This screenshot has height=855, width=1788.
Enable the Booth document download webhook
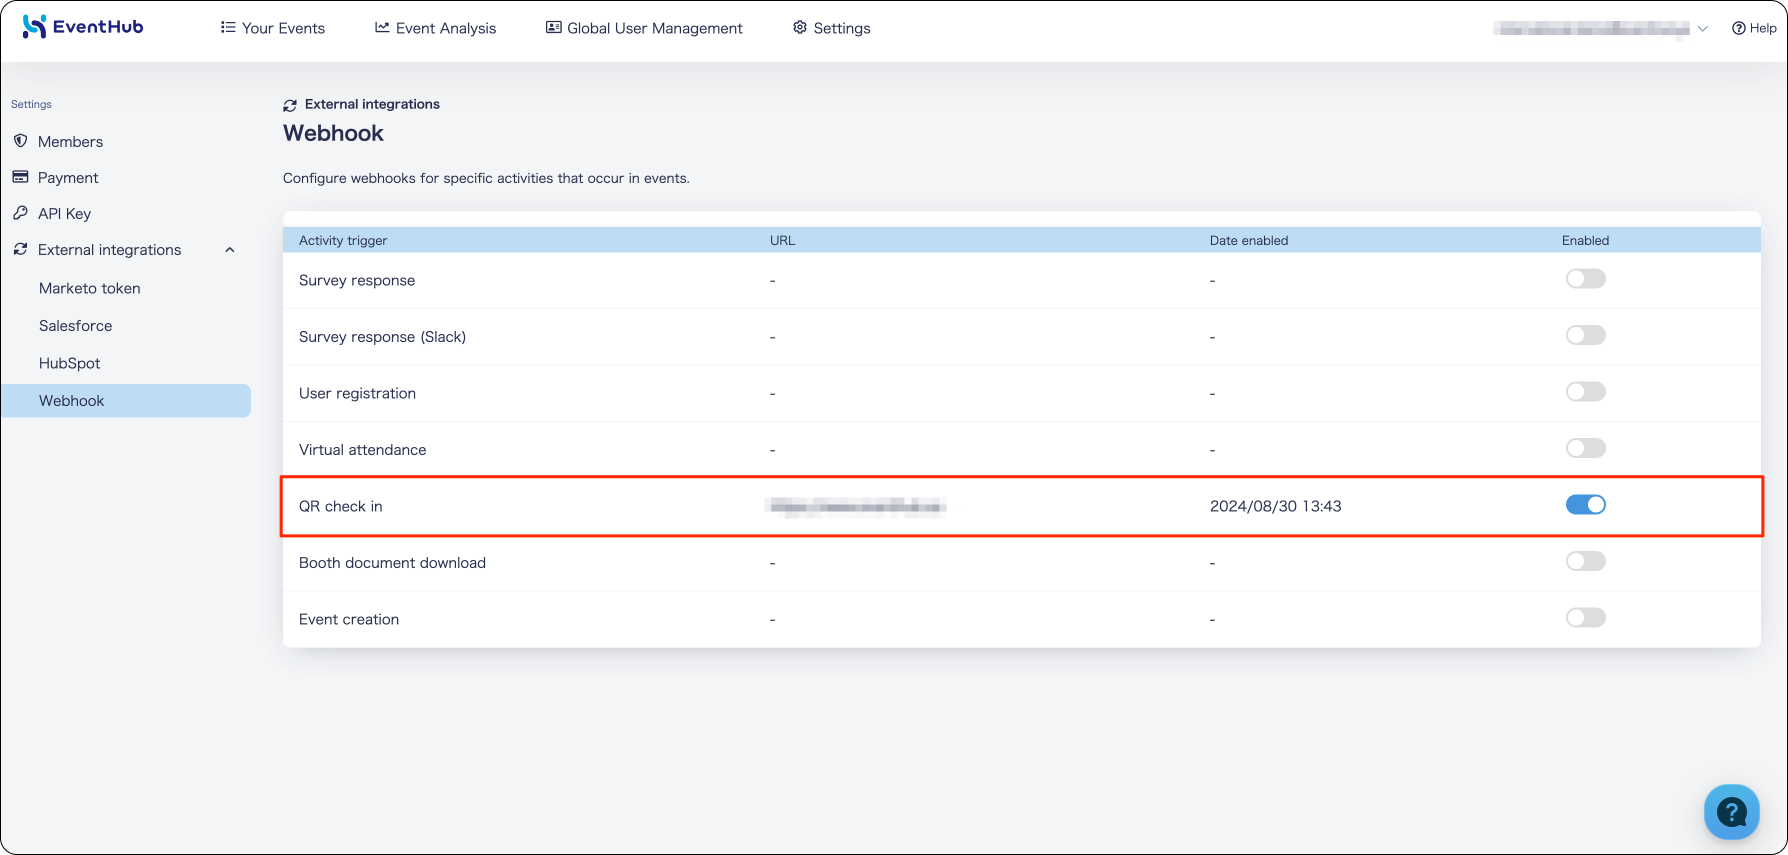1585,561
